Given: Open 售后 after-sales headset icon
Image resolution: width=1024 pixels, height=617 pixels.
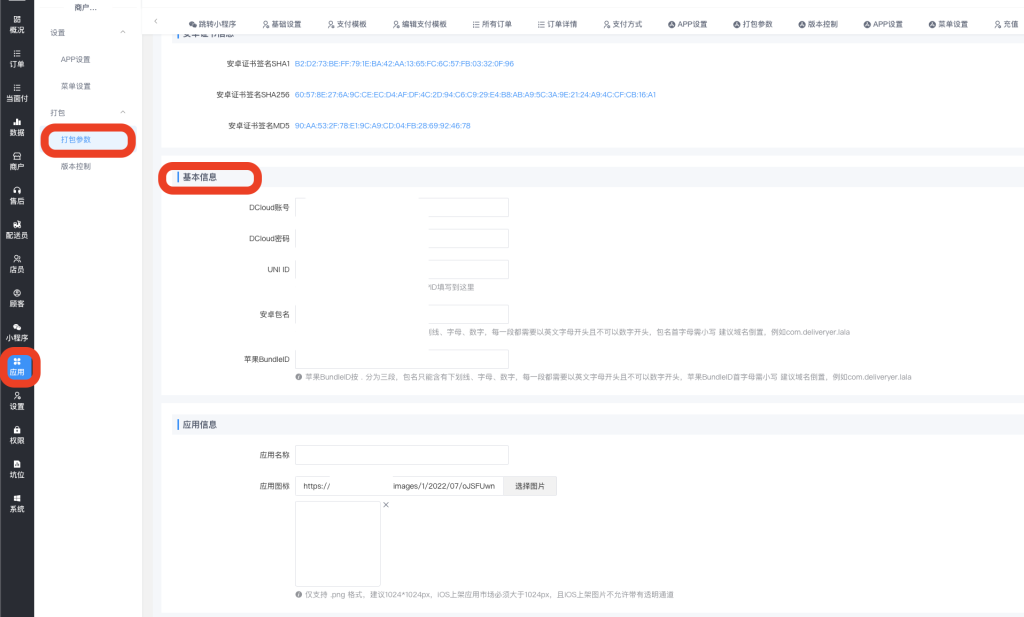Looking at the screenshot, I should (16, 195).
